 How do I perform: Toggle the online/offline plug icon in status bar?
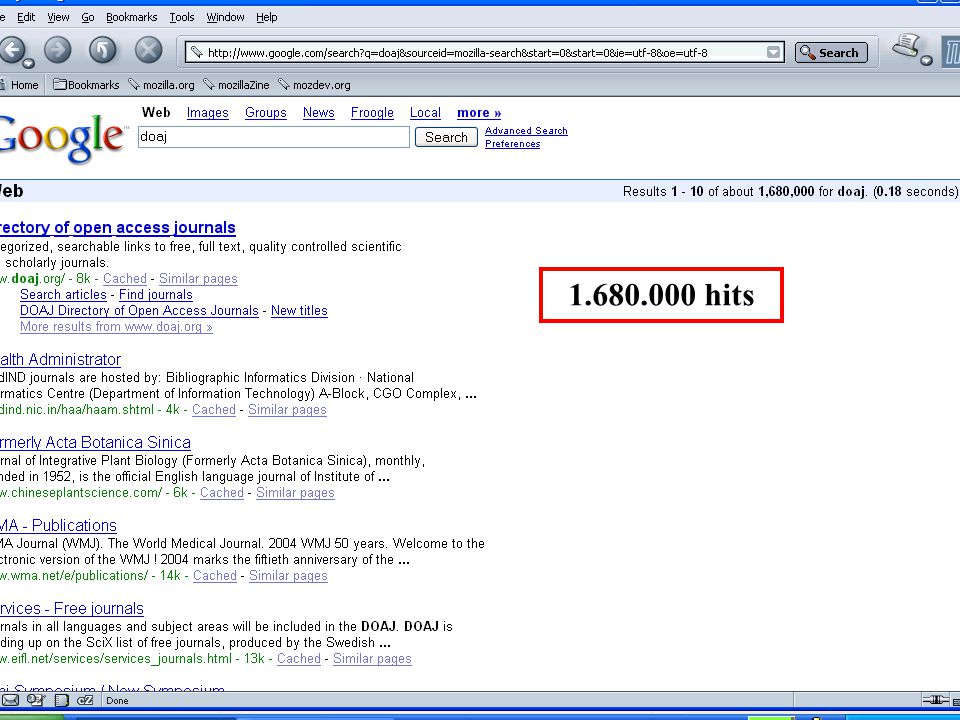pos(935,700)
